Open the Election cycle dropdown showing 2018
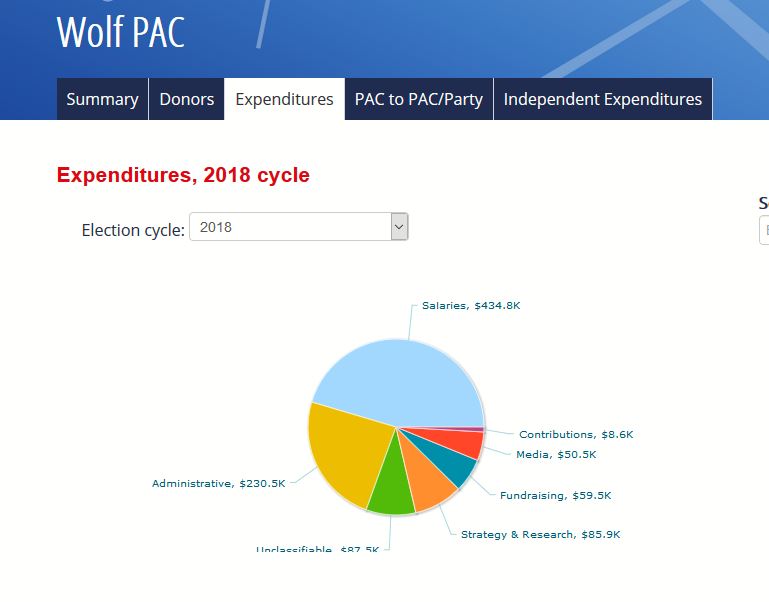The image size is (769, 602). (299, 227)
